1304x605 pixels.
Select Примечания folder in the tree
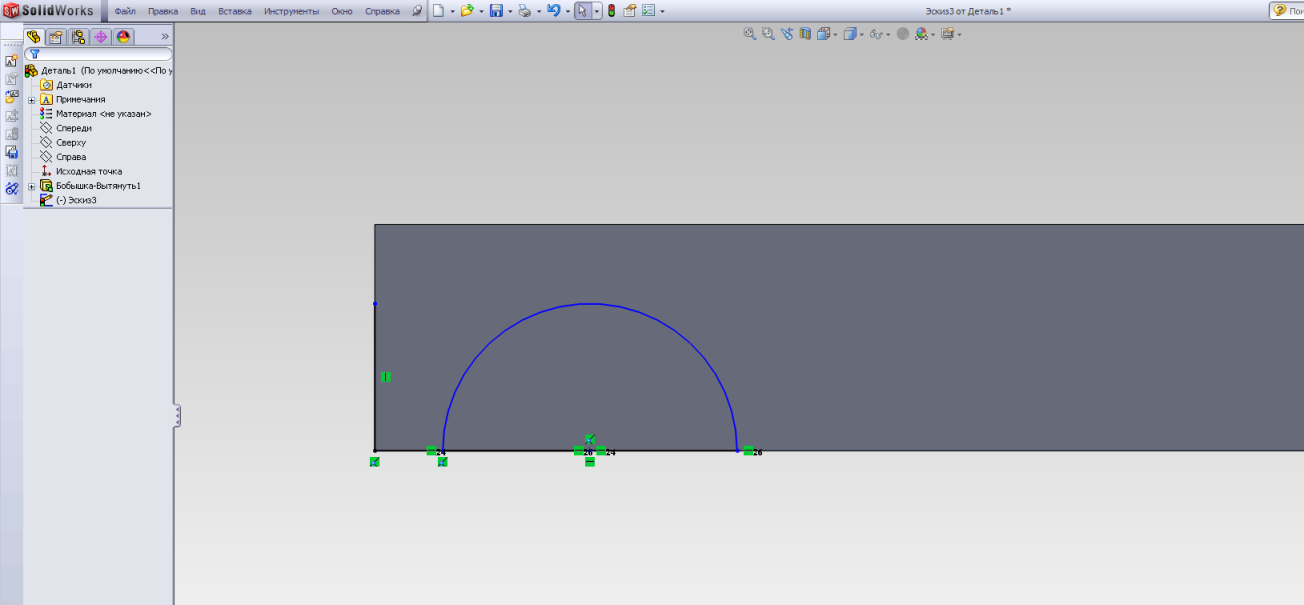tap(73, 100)
